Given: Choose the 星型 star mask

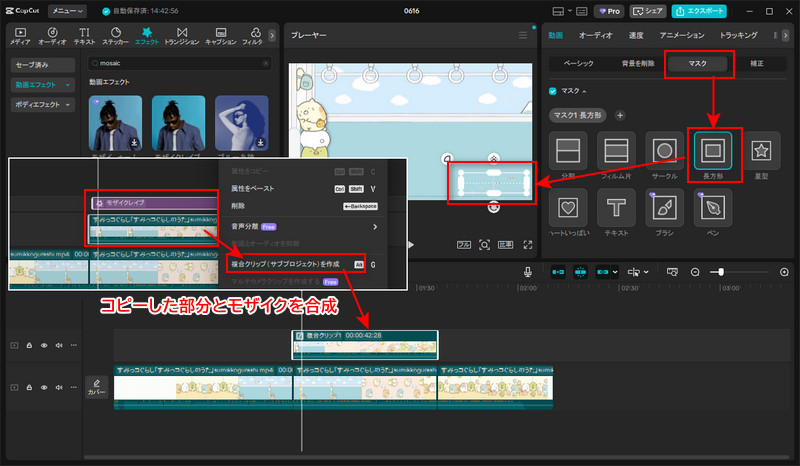Looking at the screenshot, I should 761,151.
